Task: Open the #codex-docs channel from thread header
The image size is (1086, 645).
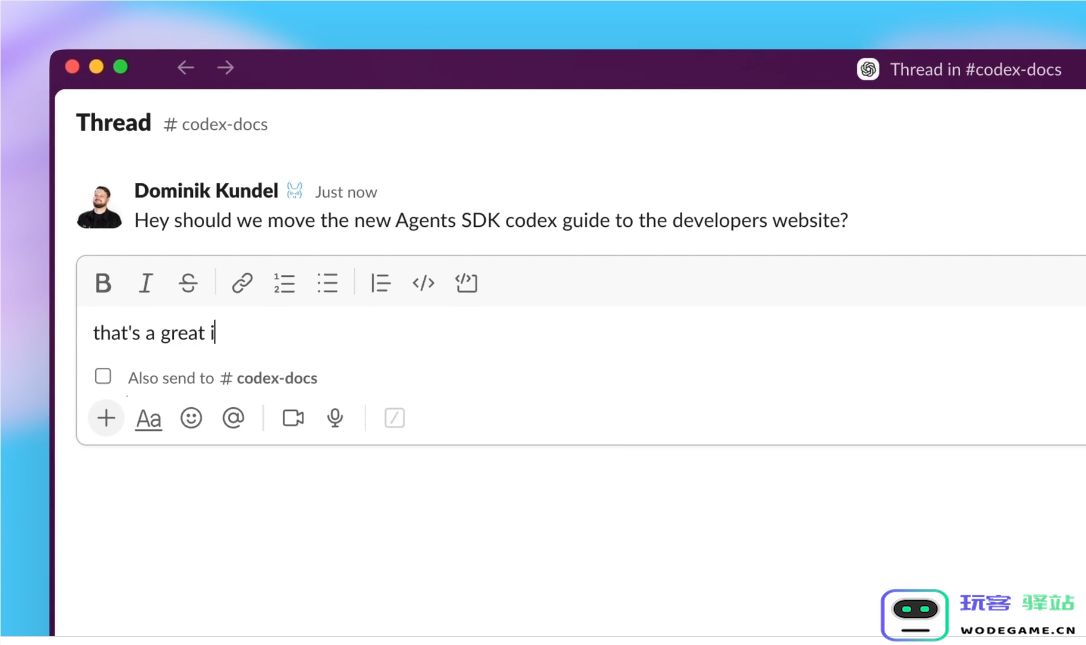Action: tap(216, 124)
